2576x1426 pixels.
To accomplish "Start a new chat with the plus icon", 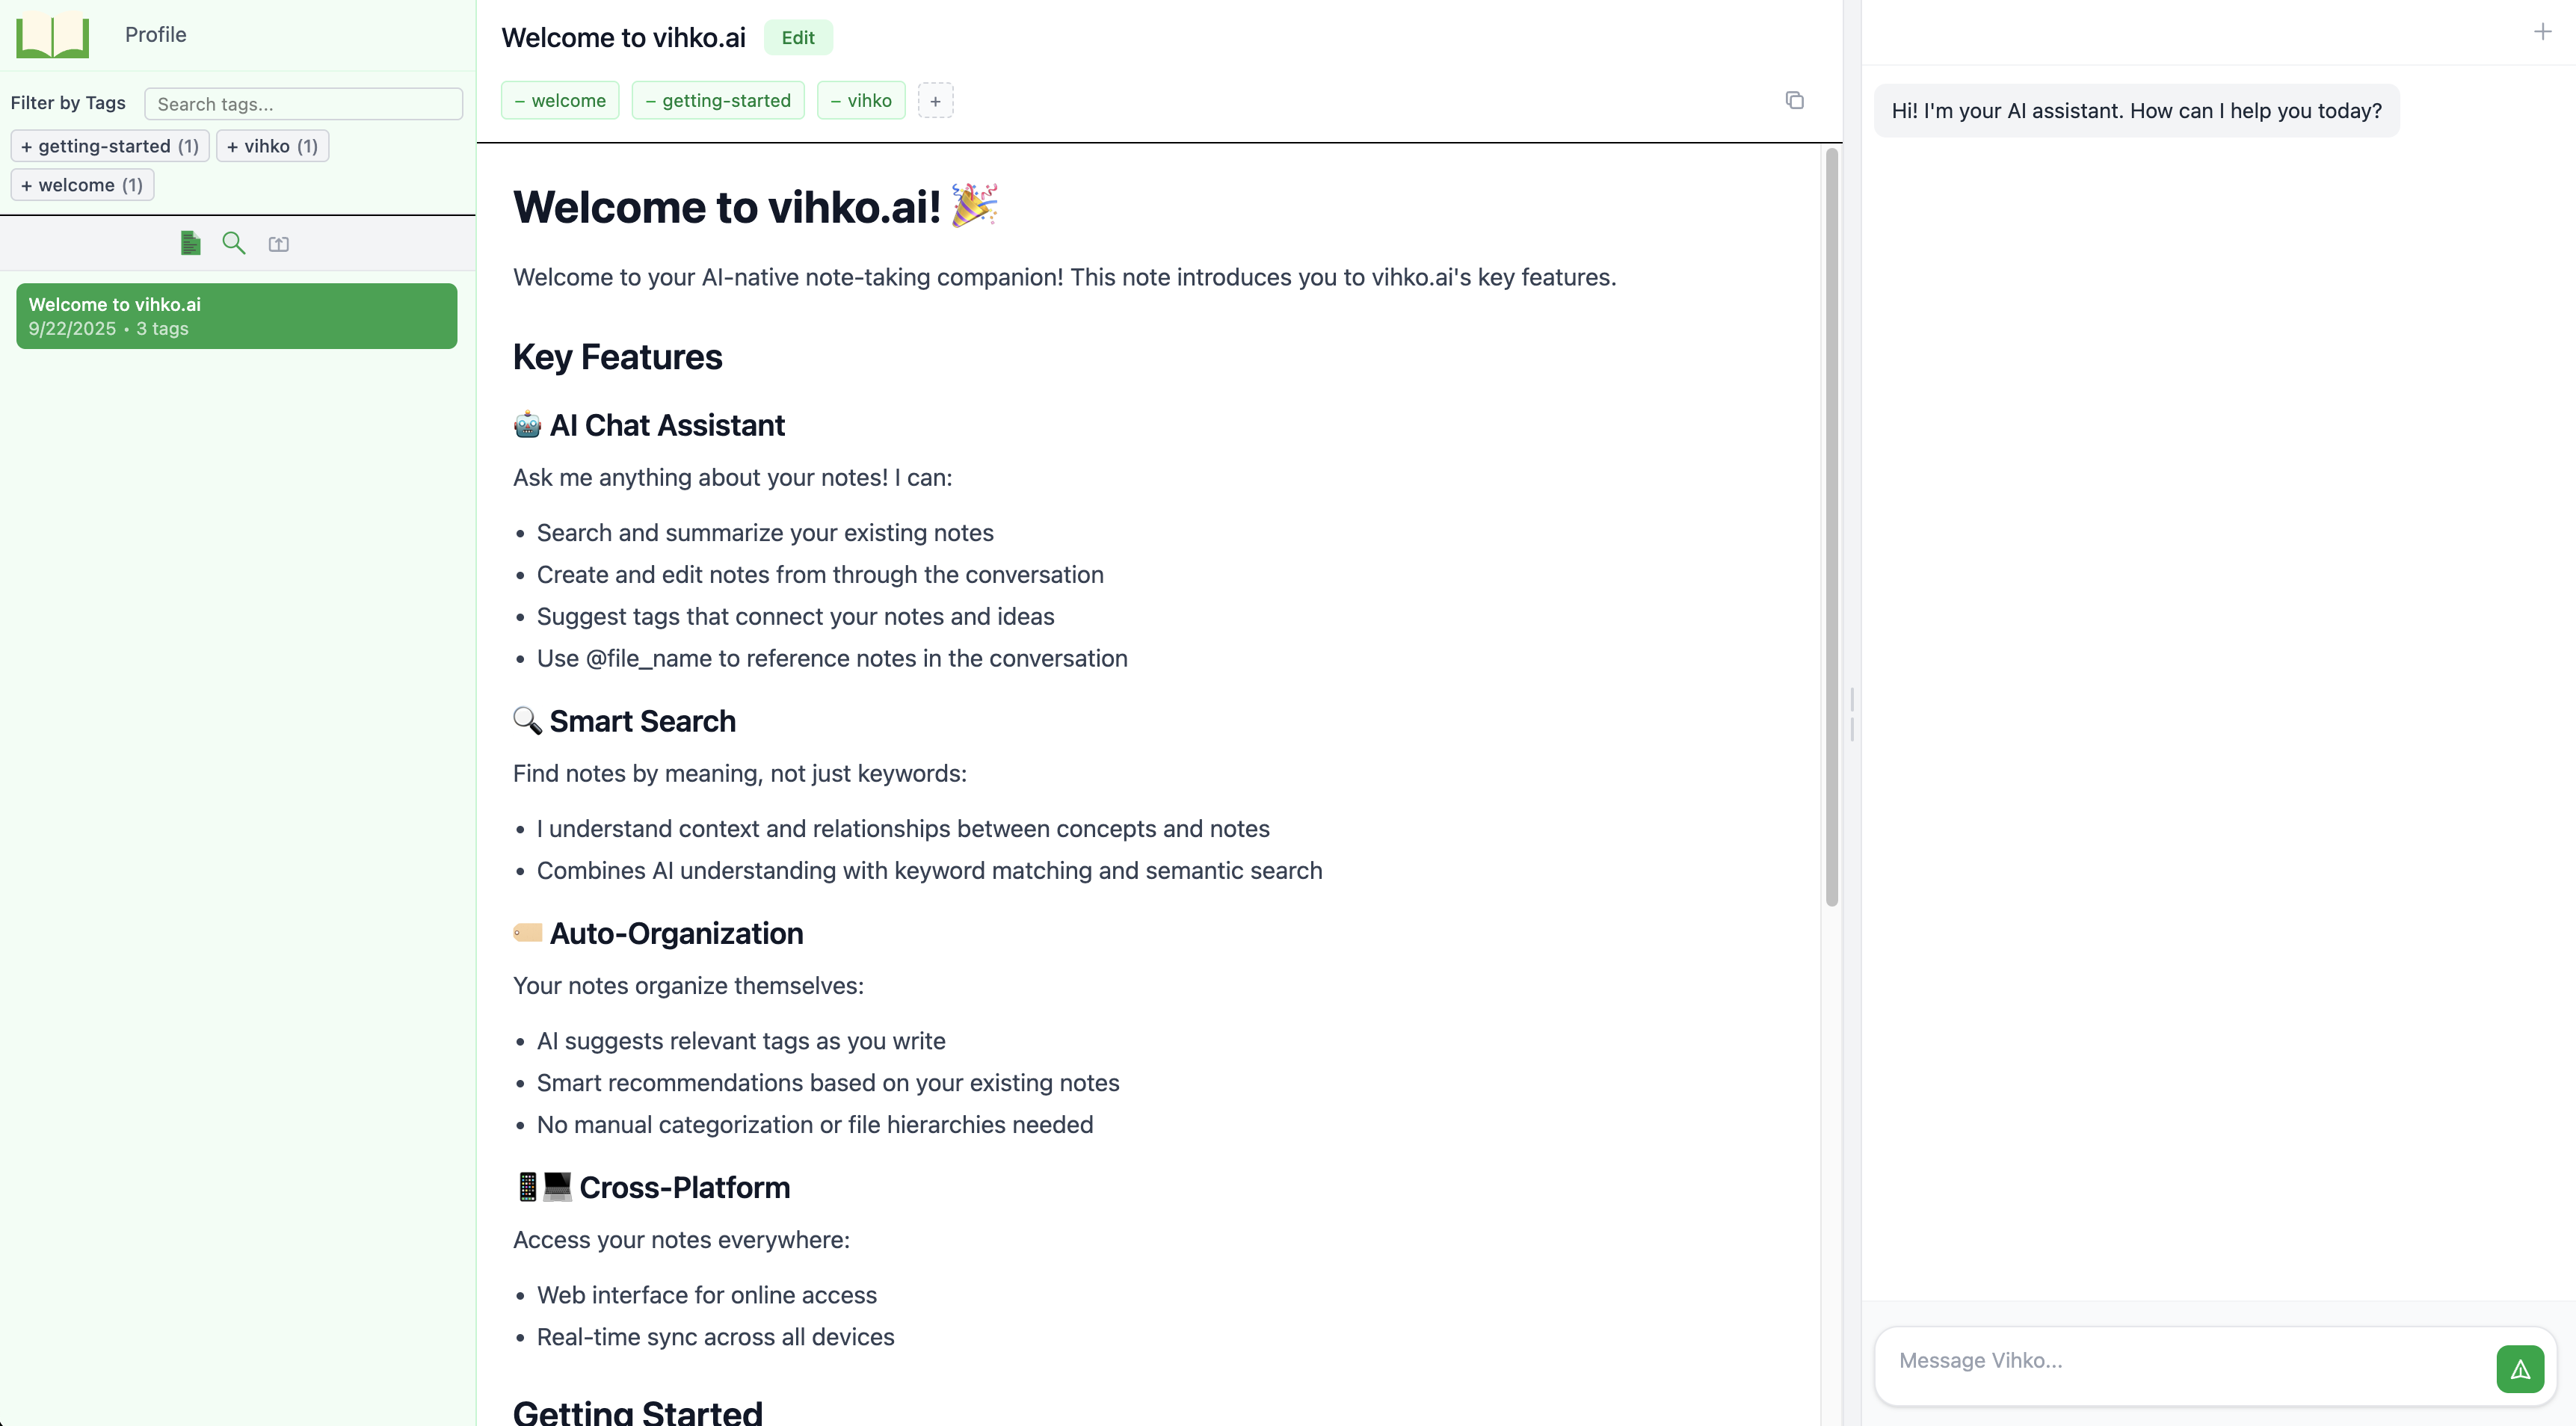I will 2542,31.
